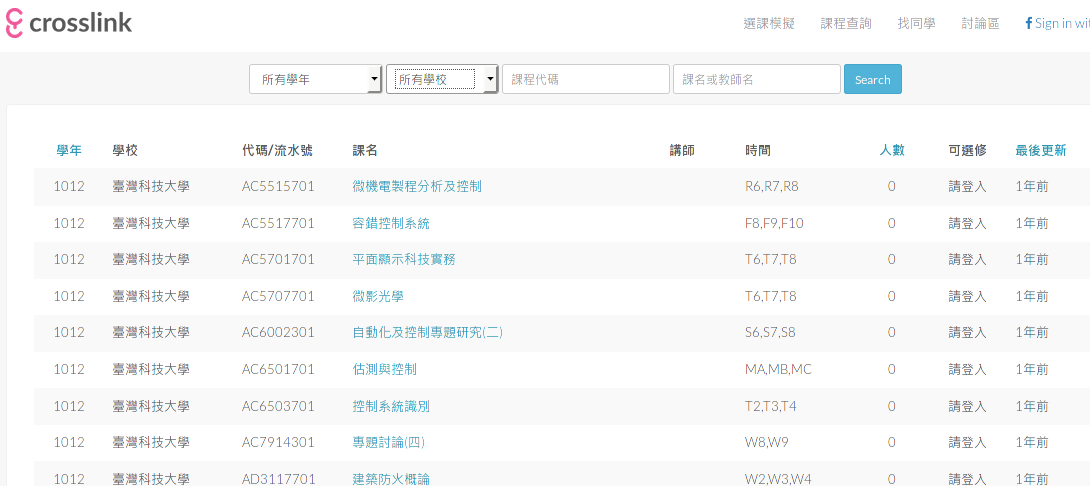This screenshot has width=1090, height=486.
Task: Open course 自動化及控制專題研究(二)
Action: 428,332
